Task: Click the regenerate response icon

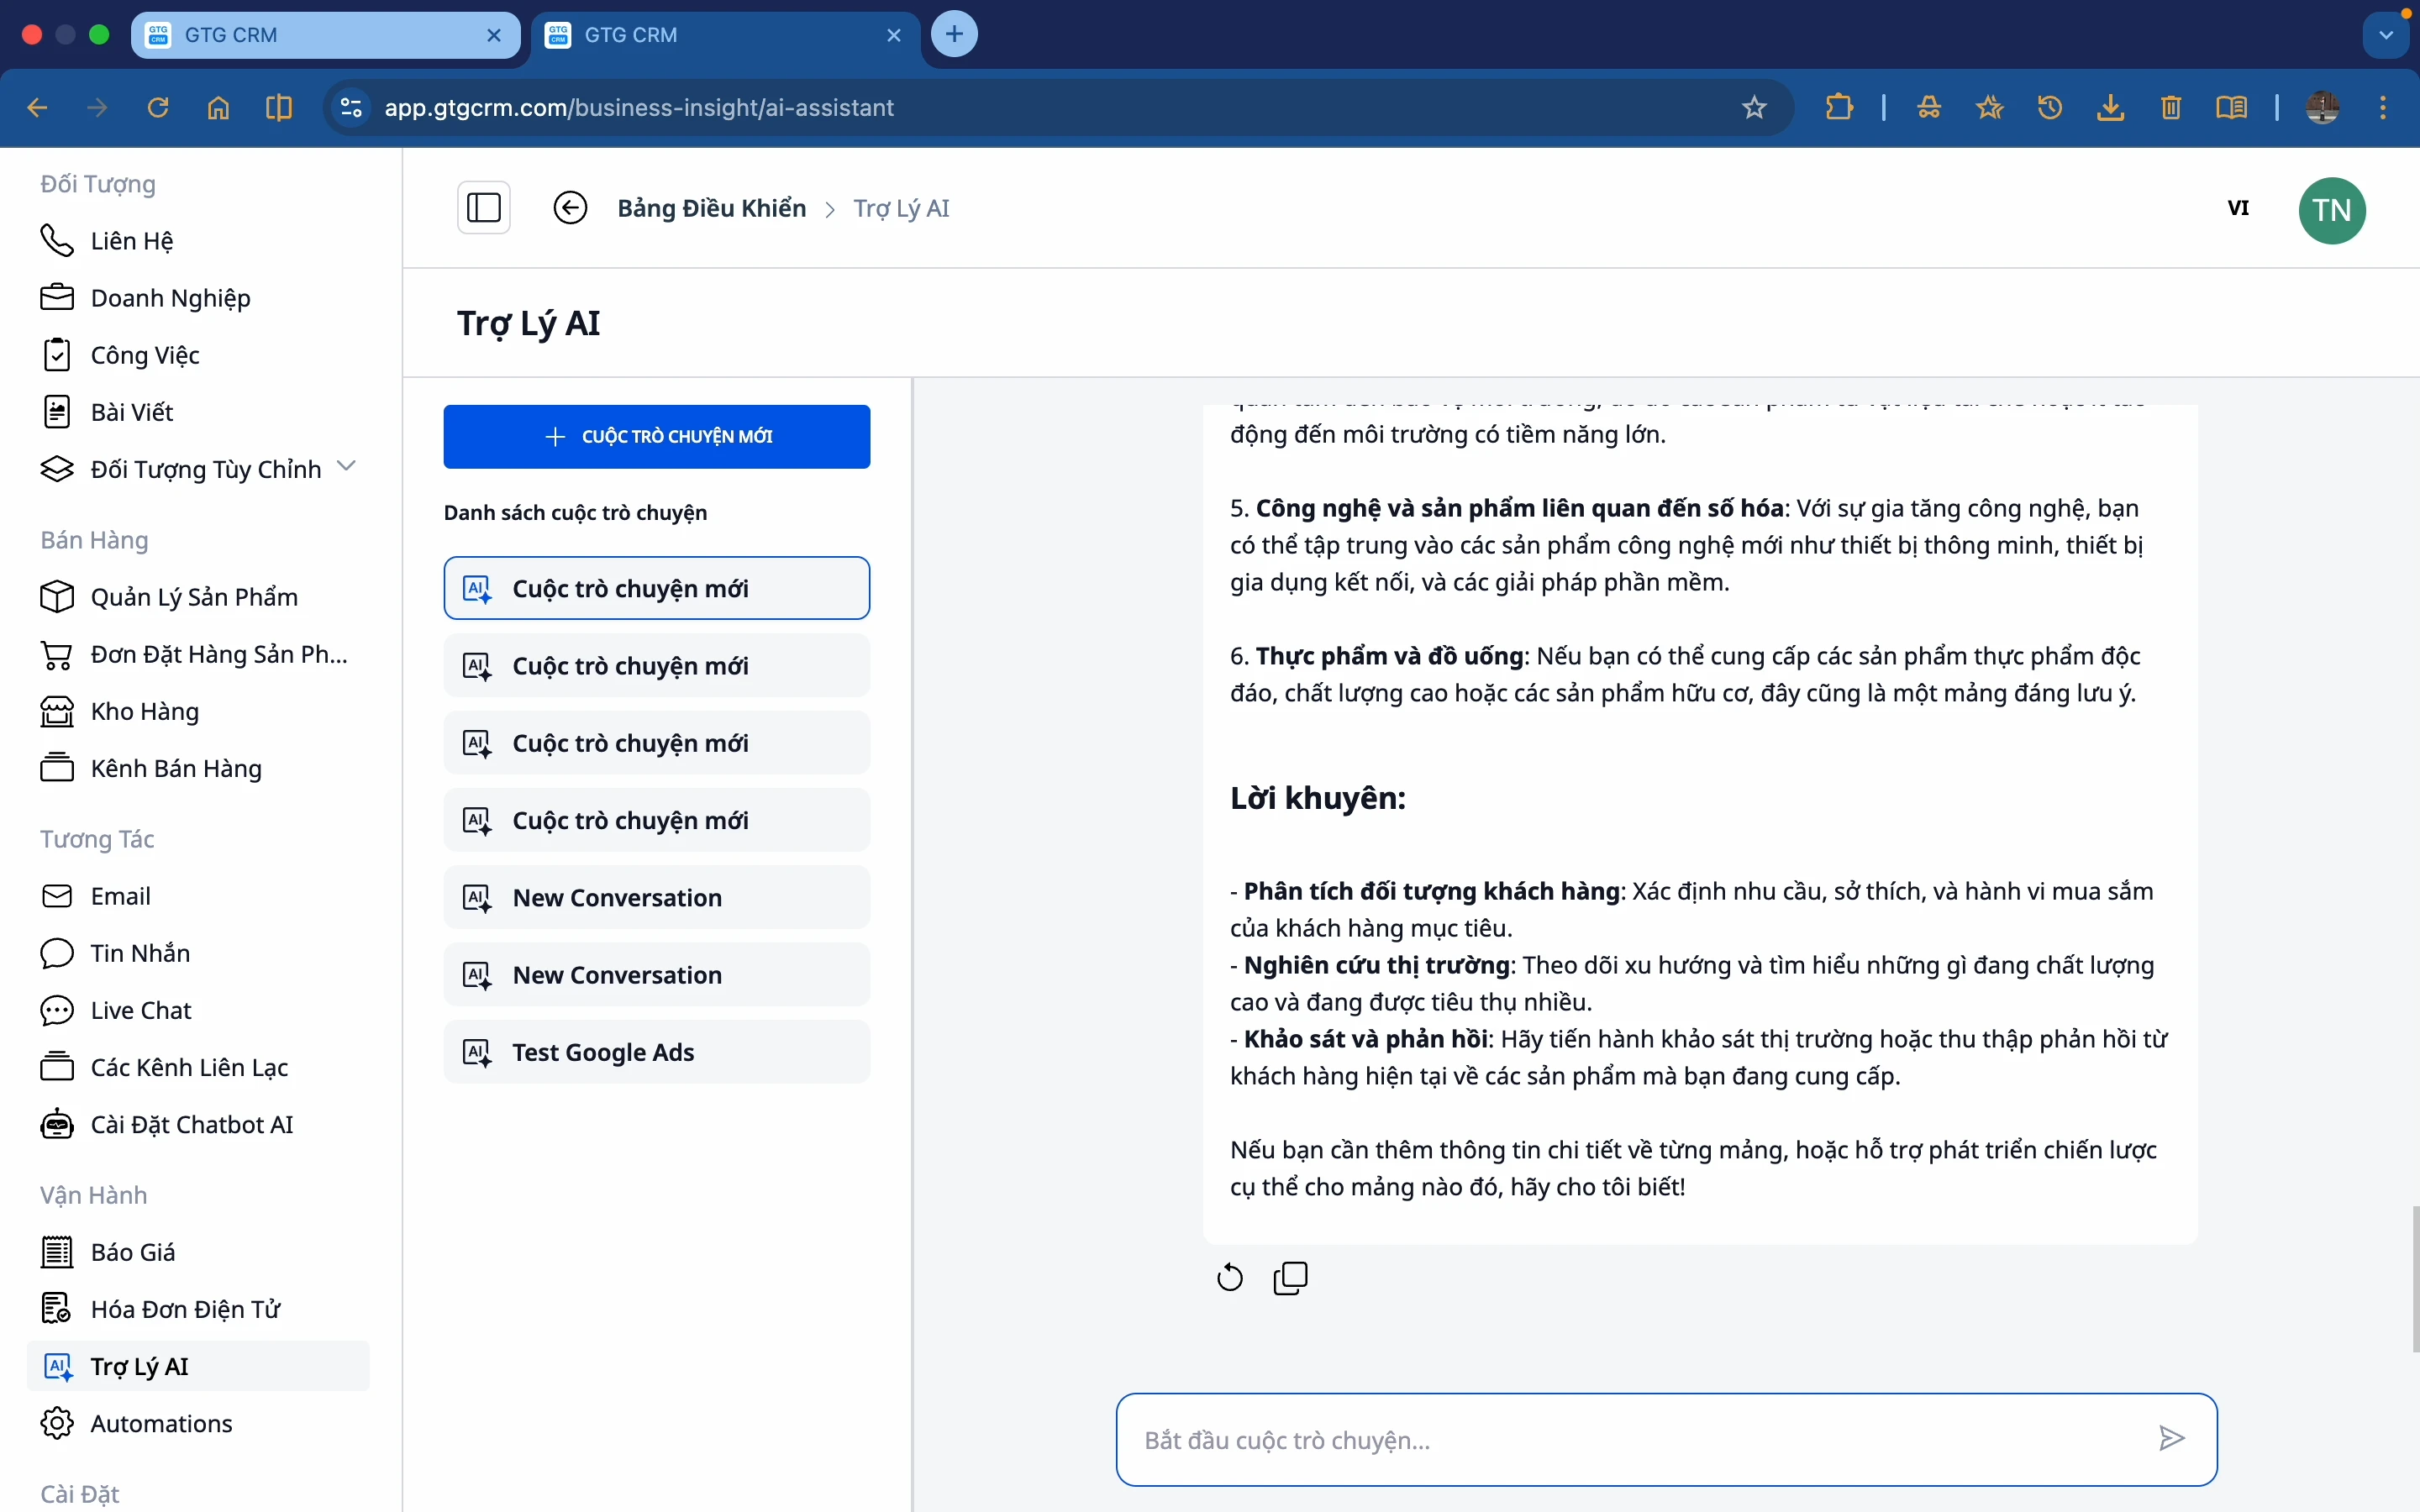Action: pyautogui.click(x=1230, y=1278)
